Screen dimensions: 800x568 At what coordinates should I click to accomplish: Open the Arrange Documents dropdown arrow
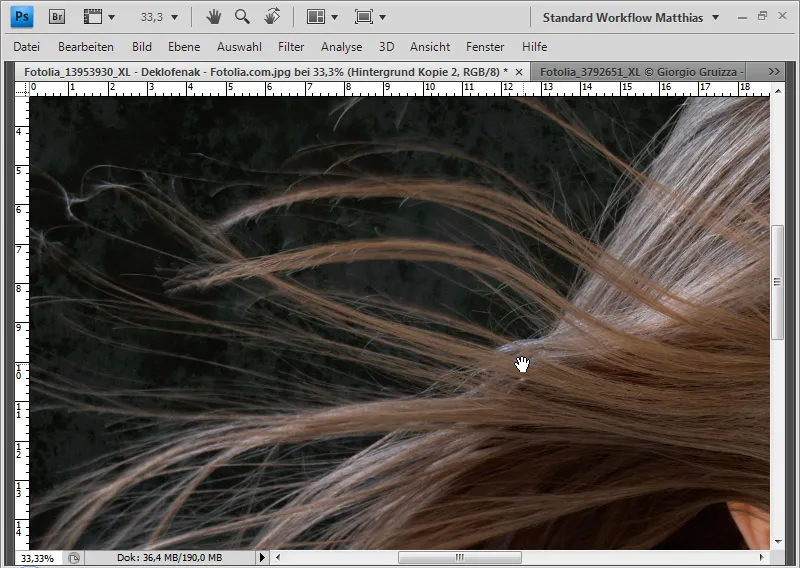(334, 17)
